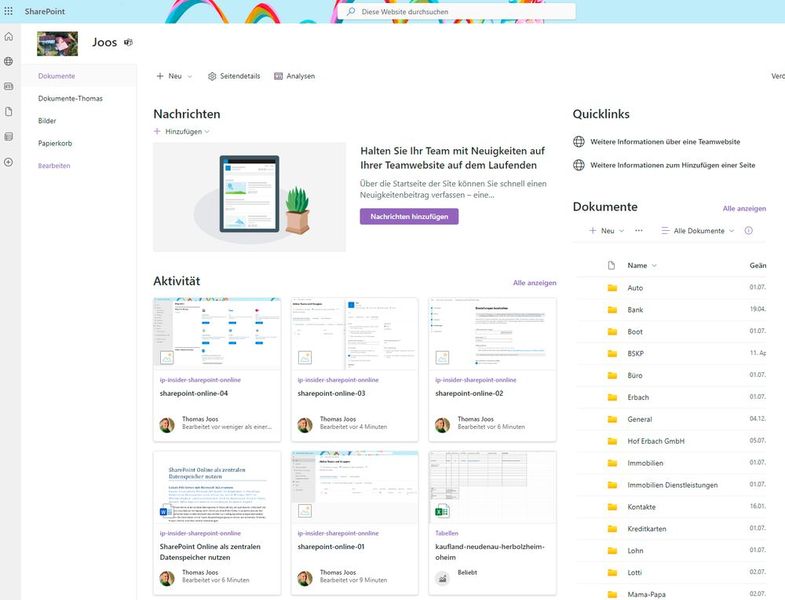The width and height of the screenshot is (785, 600).
Task: Click the Home icon in left rail
Action: (9, 37)
